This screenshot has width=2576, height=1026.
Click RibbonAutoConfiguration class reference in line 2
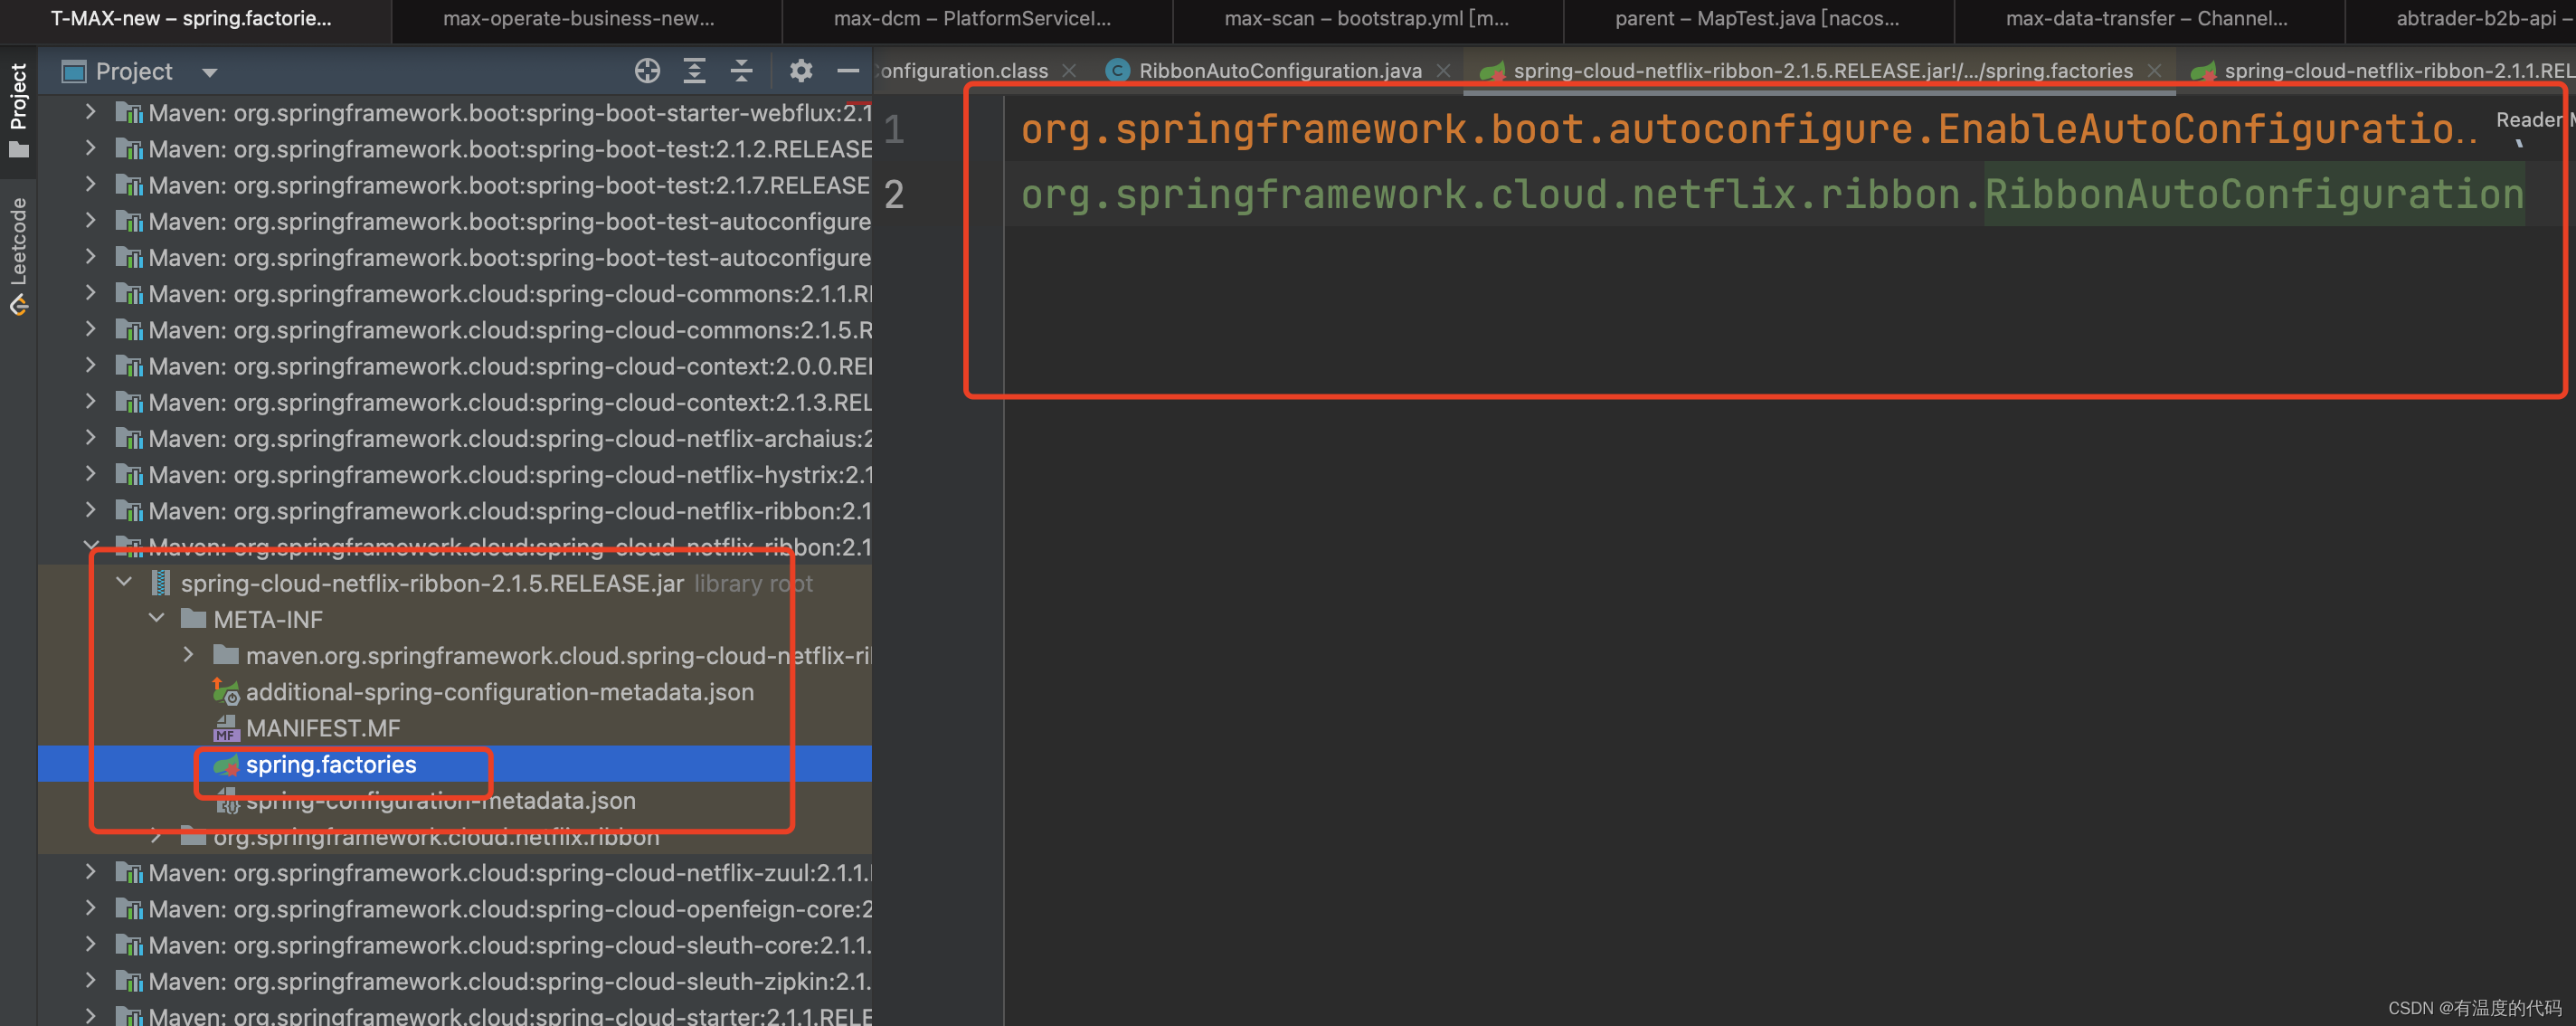(x=2253, y=194)
